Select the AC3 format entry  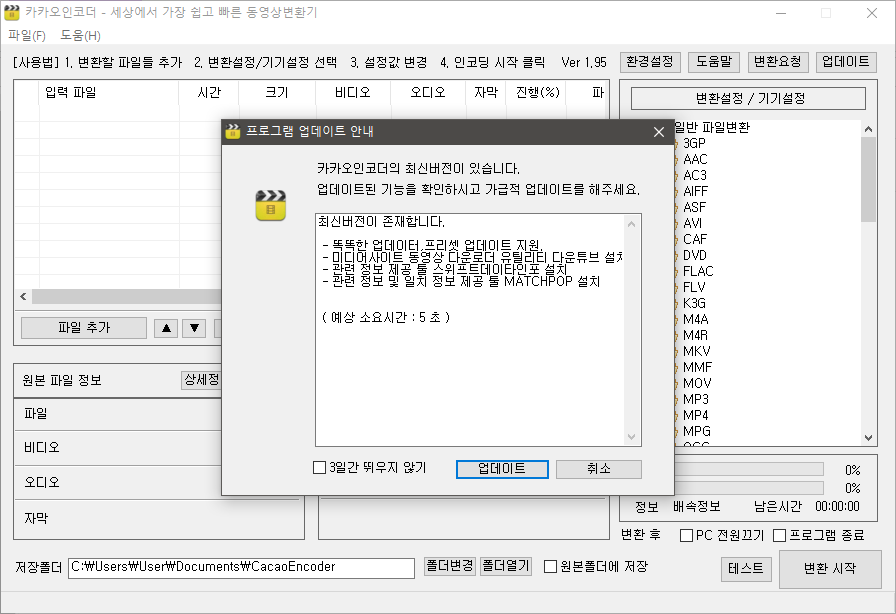point(695,176)
